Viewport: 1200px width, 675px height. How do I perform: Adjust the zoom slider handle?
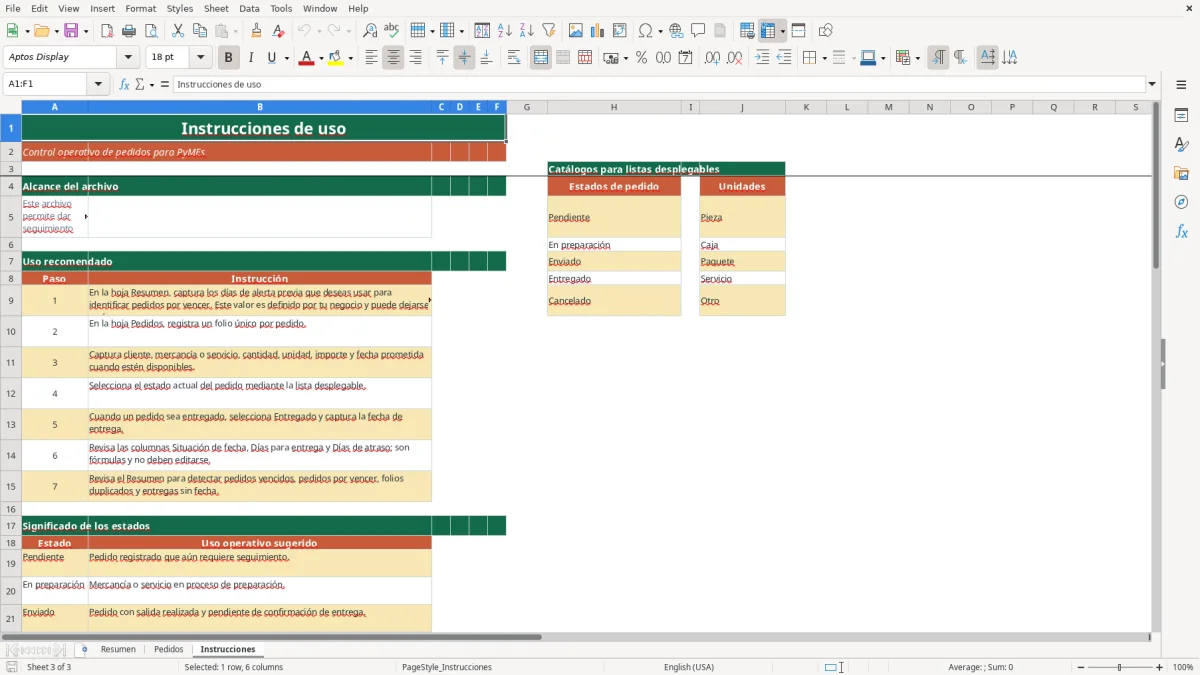coord(1120,667)
